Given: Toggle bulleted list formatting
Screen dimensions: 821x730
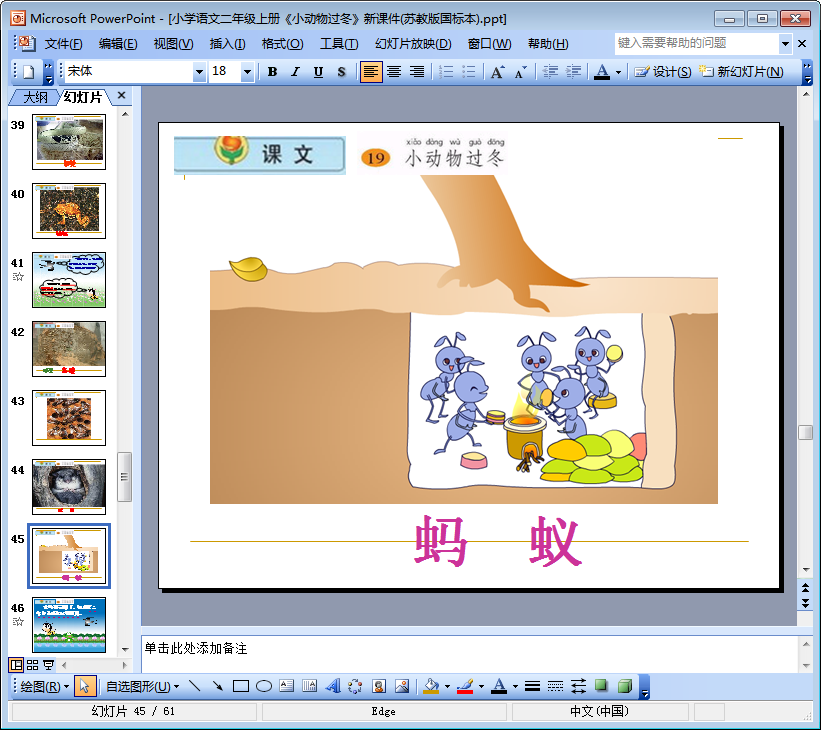Looking at the screenshot, I should tap(469, 72).
